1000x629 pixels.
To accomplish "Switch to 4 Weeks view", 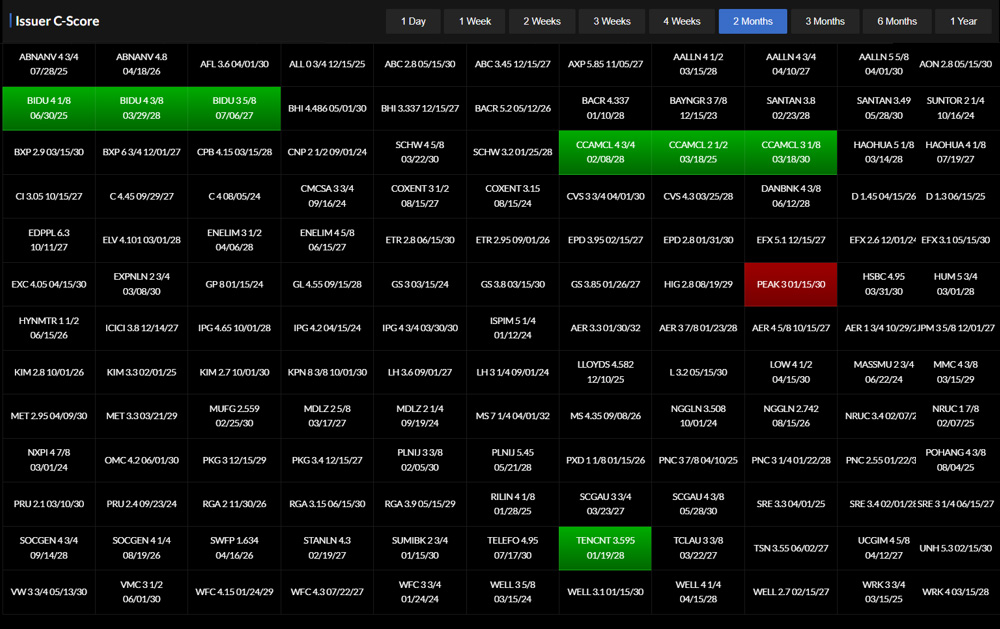I will tap(682, 21).
